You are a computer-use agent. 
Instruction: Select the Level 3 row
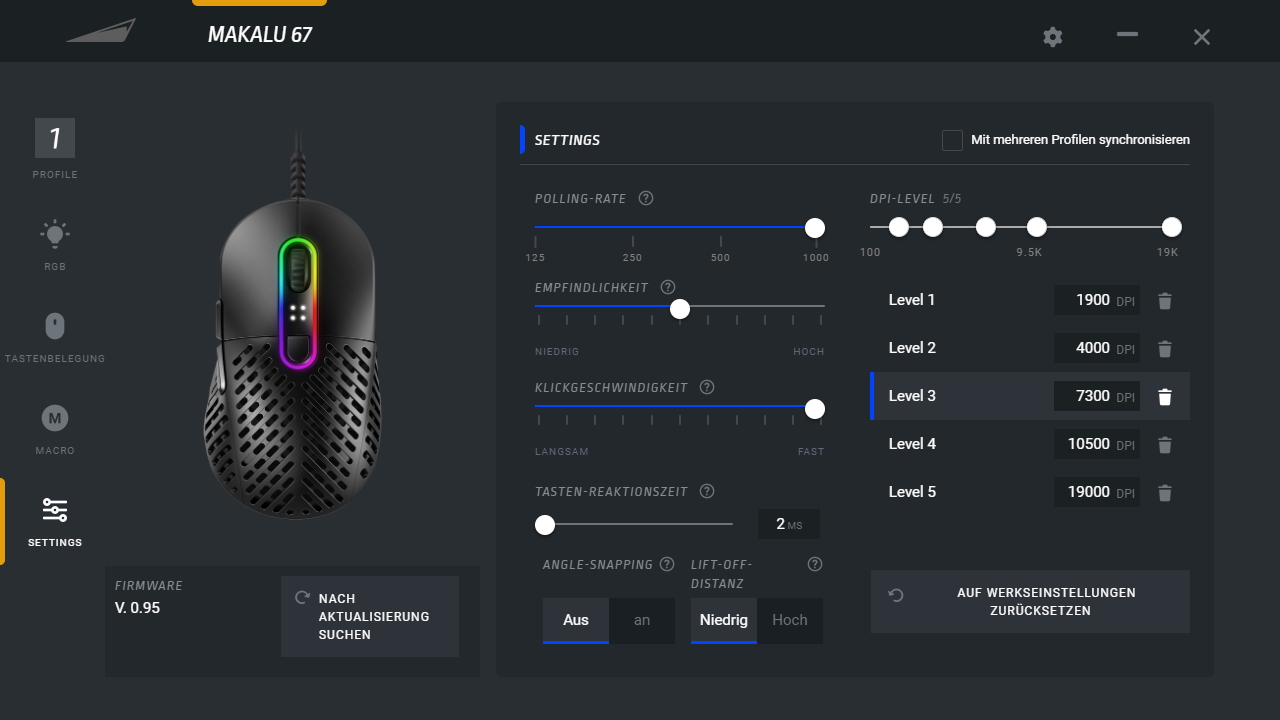[1030, 396]
